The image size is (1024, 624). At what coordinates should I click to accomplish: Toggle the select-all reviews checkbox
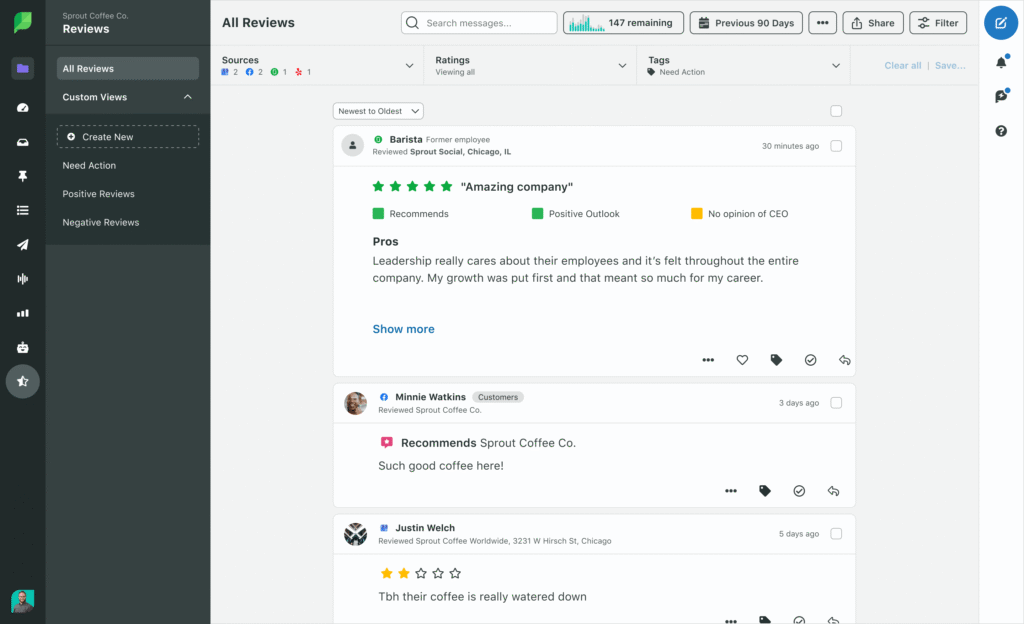pos(836,111)
